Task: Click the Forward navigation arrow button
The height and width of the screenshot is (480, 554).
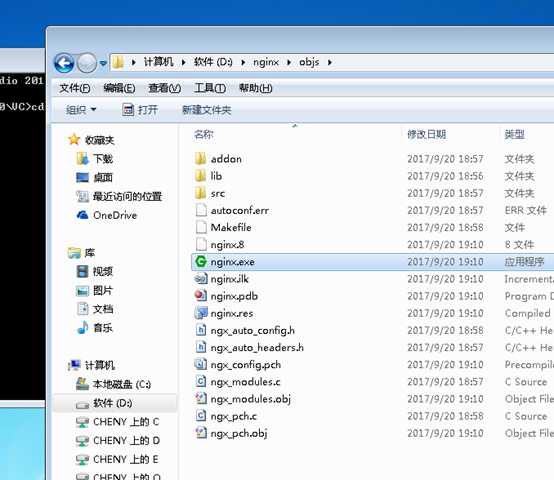Action: coord(87,63)
